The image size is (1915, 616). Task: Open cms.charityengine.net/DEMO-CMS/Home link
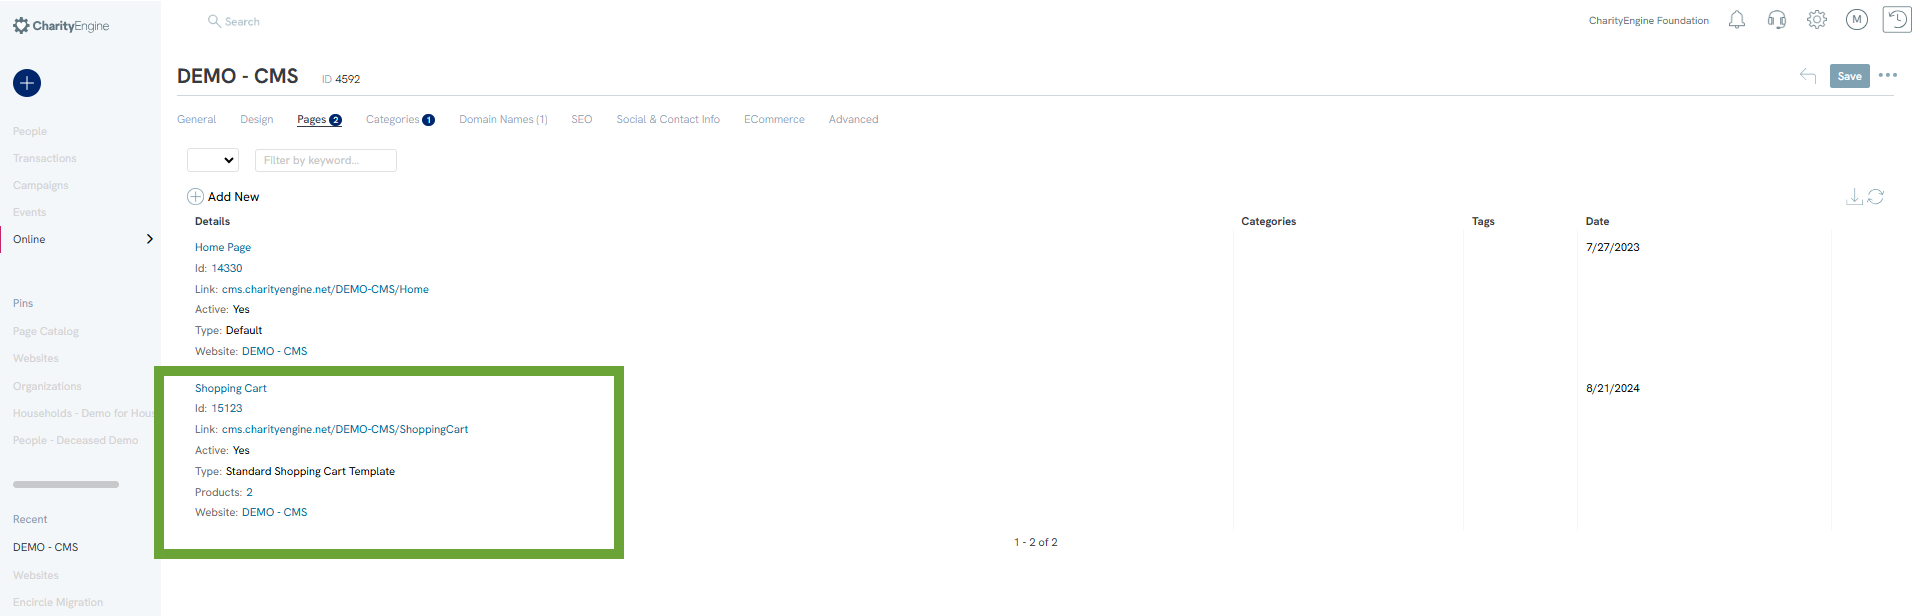coord(325,289)
